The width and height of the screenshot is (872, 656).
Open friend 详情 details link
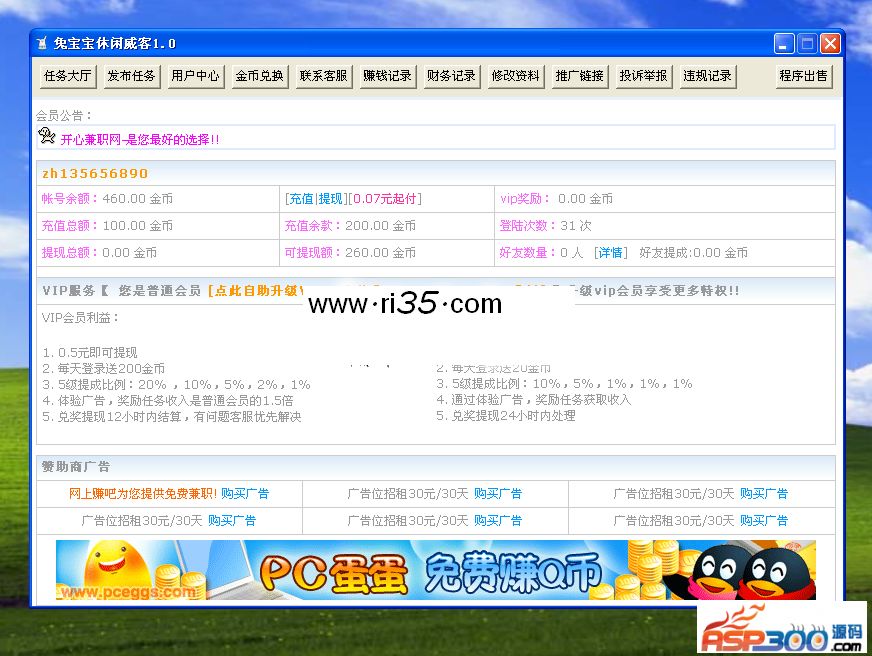pyautogui.click(x=610, y=253)
